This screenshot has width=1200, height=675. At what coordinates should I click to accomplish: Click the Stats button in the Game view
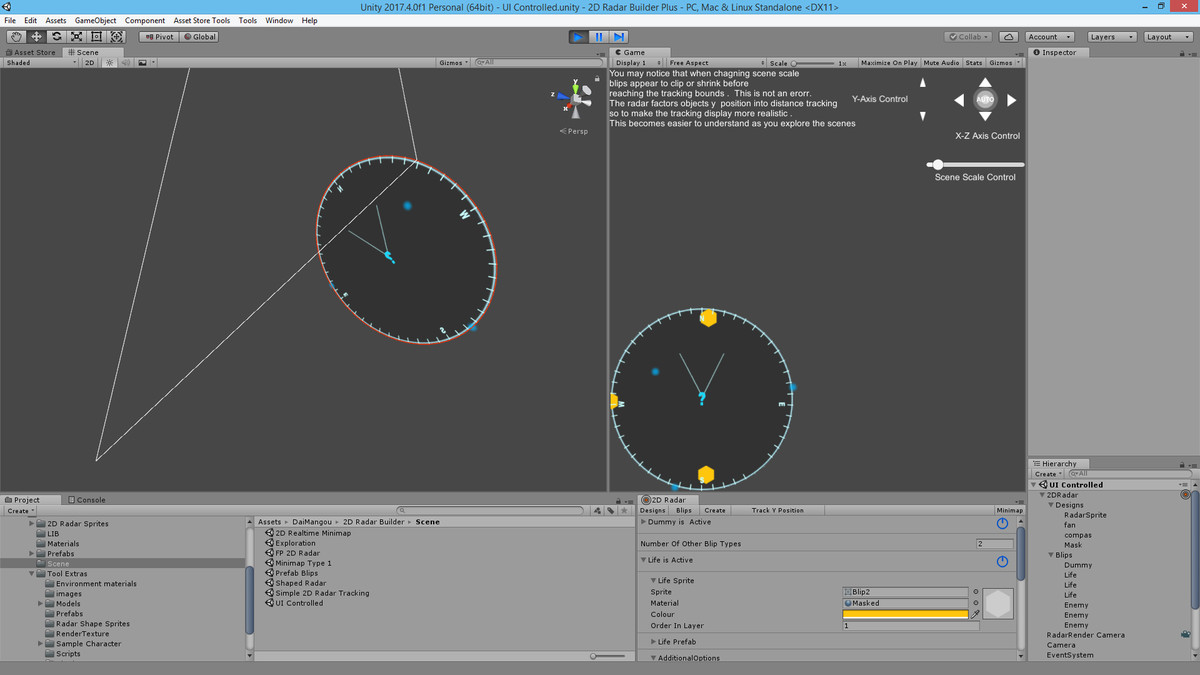(x=973, y=62)
